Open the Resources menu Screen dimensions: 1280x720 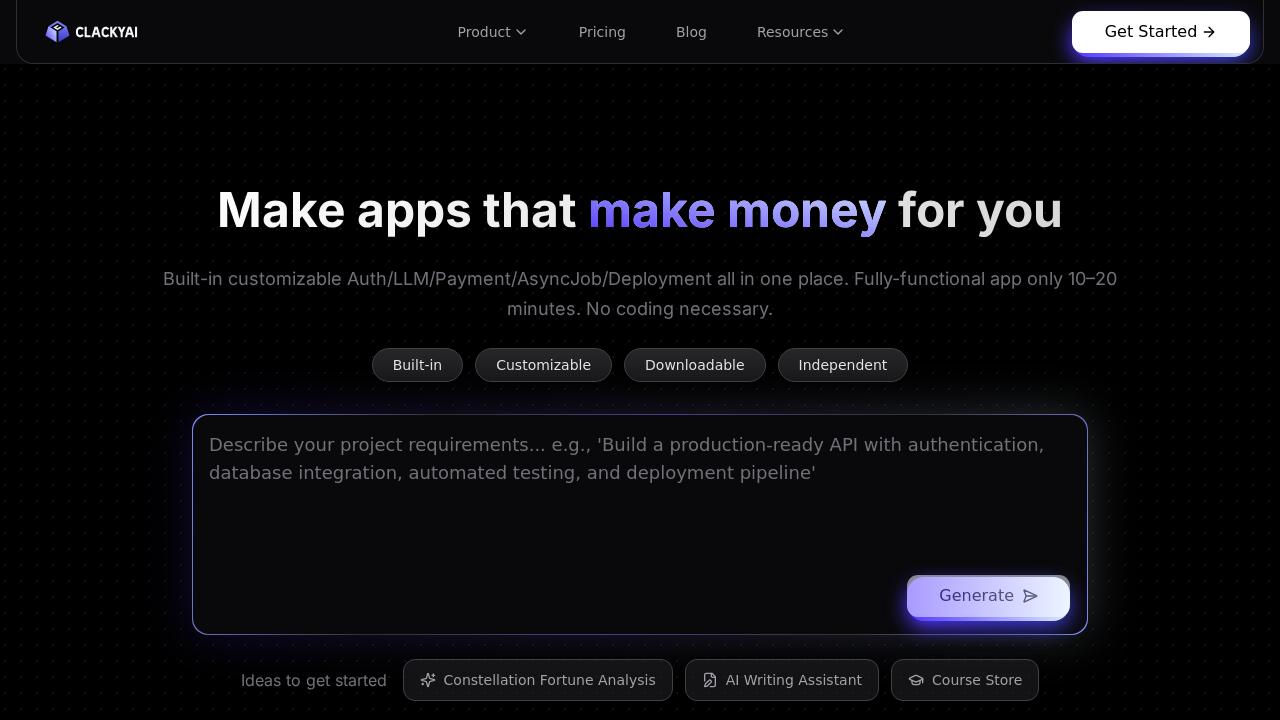coord(792,32)
